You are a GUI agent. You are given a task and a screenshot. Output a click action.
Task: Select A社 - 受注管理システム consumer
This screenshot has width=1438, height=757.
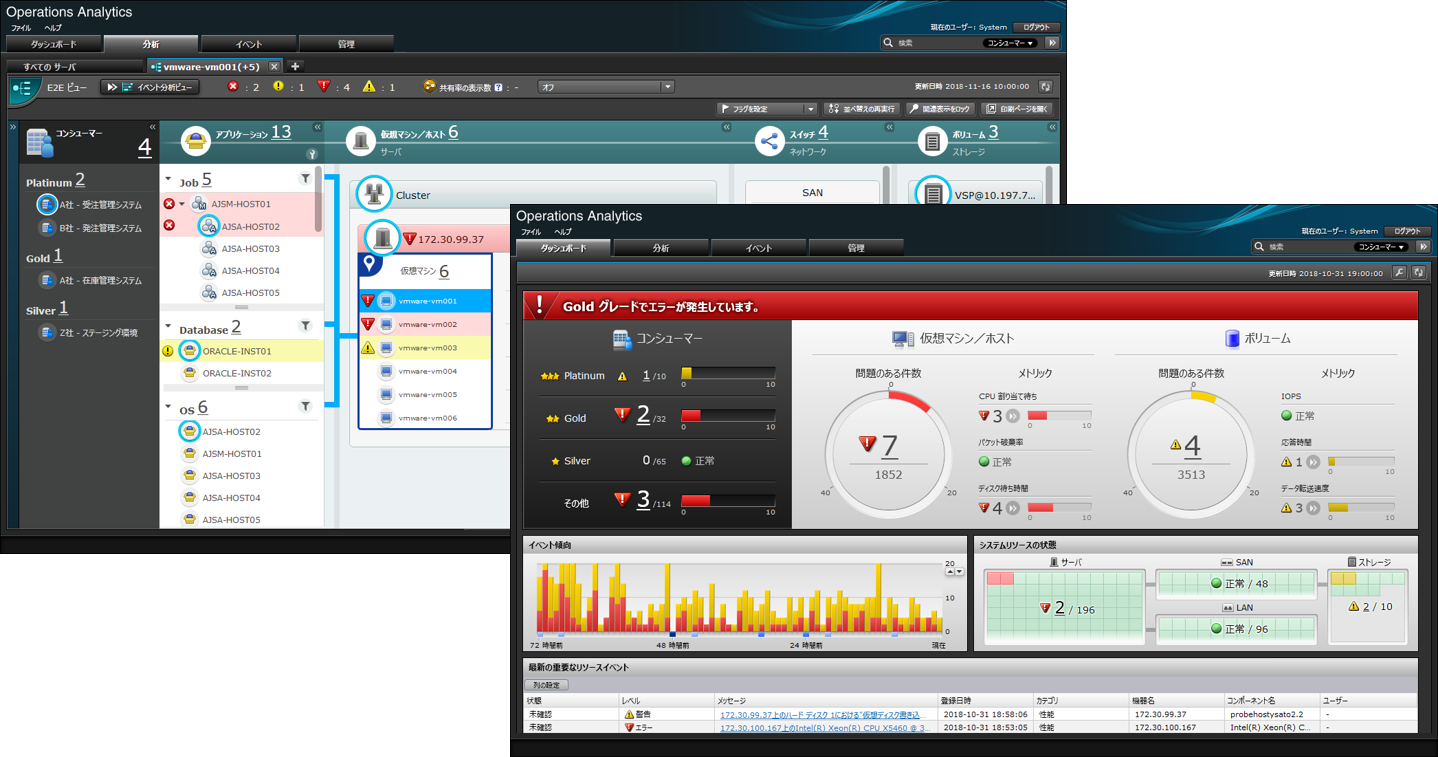[90, 204]
